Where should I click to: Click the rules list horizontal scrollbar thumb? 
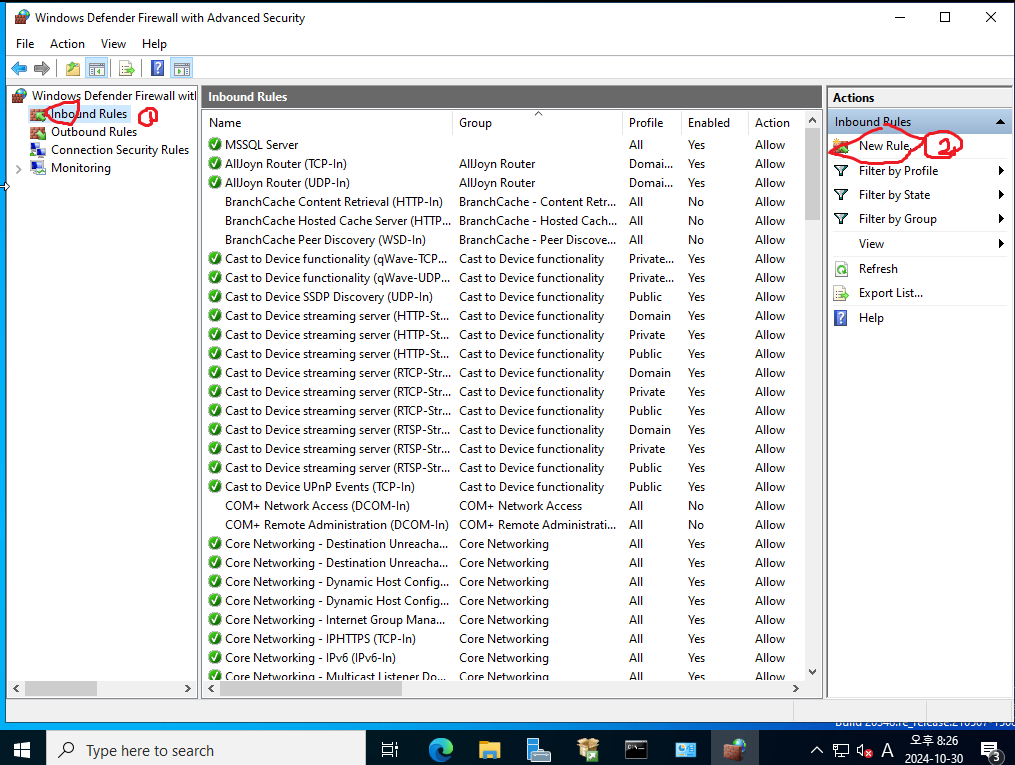coord(311,689)
